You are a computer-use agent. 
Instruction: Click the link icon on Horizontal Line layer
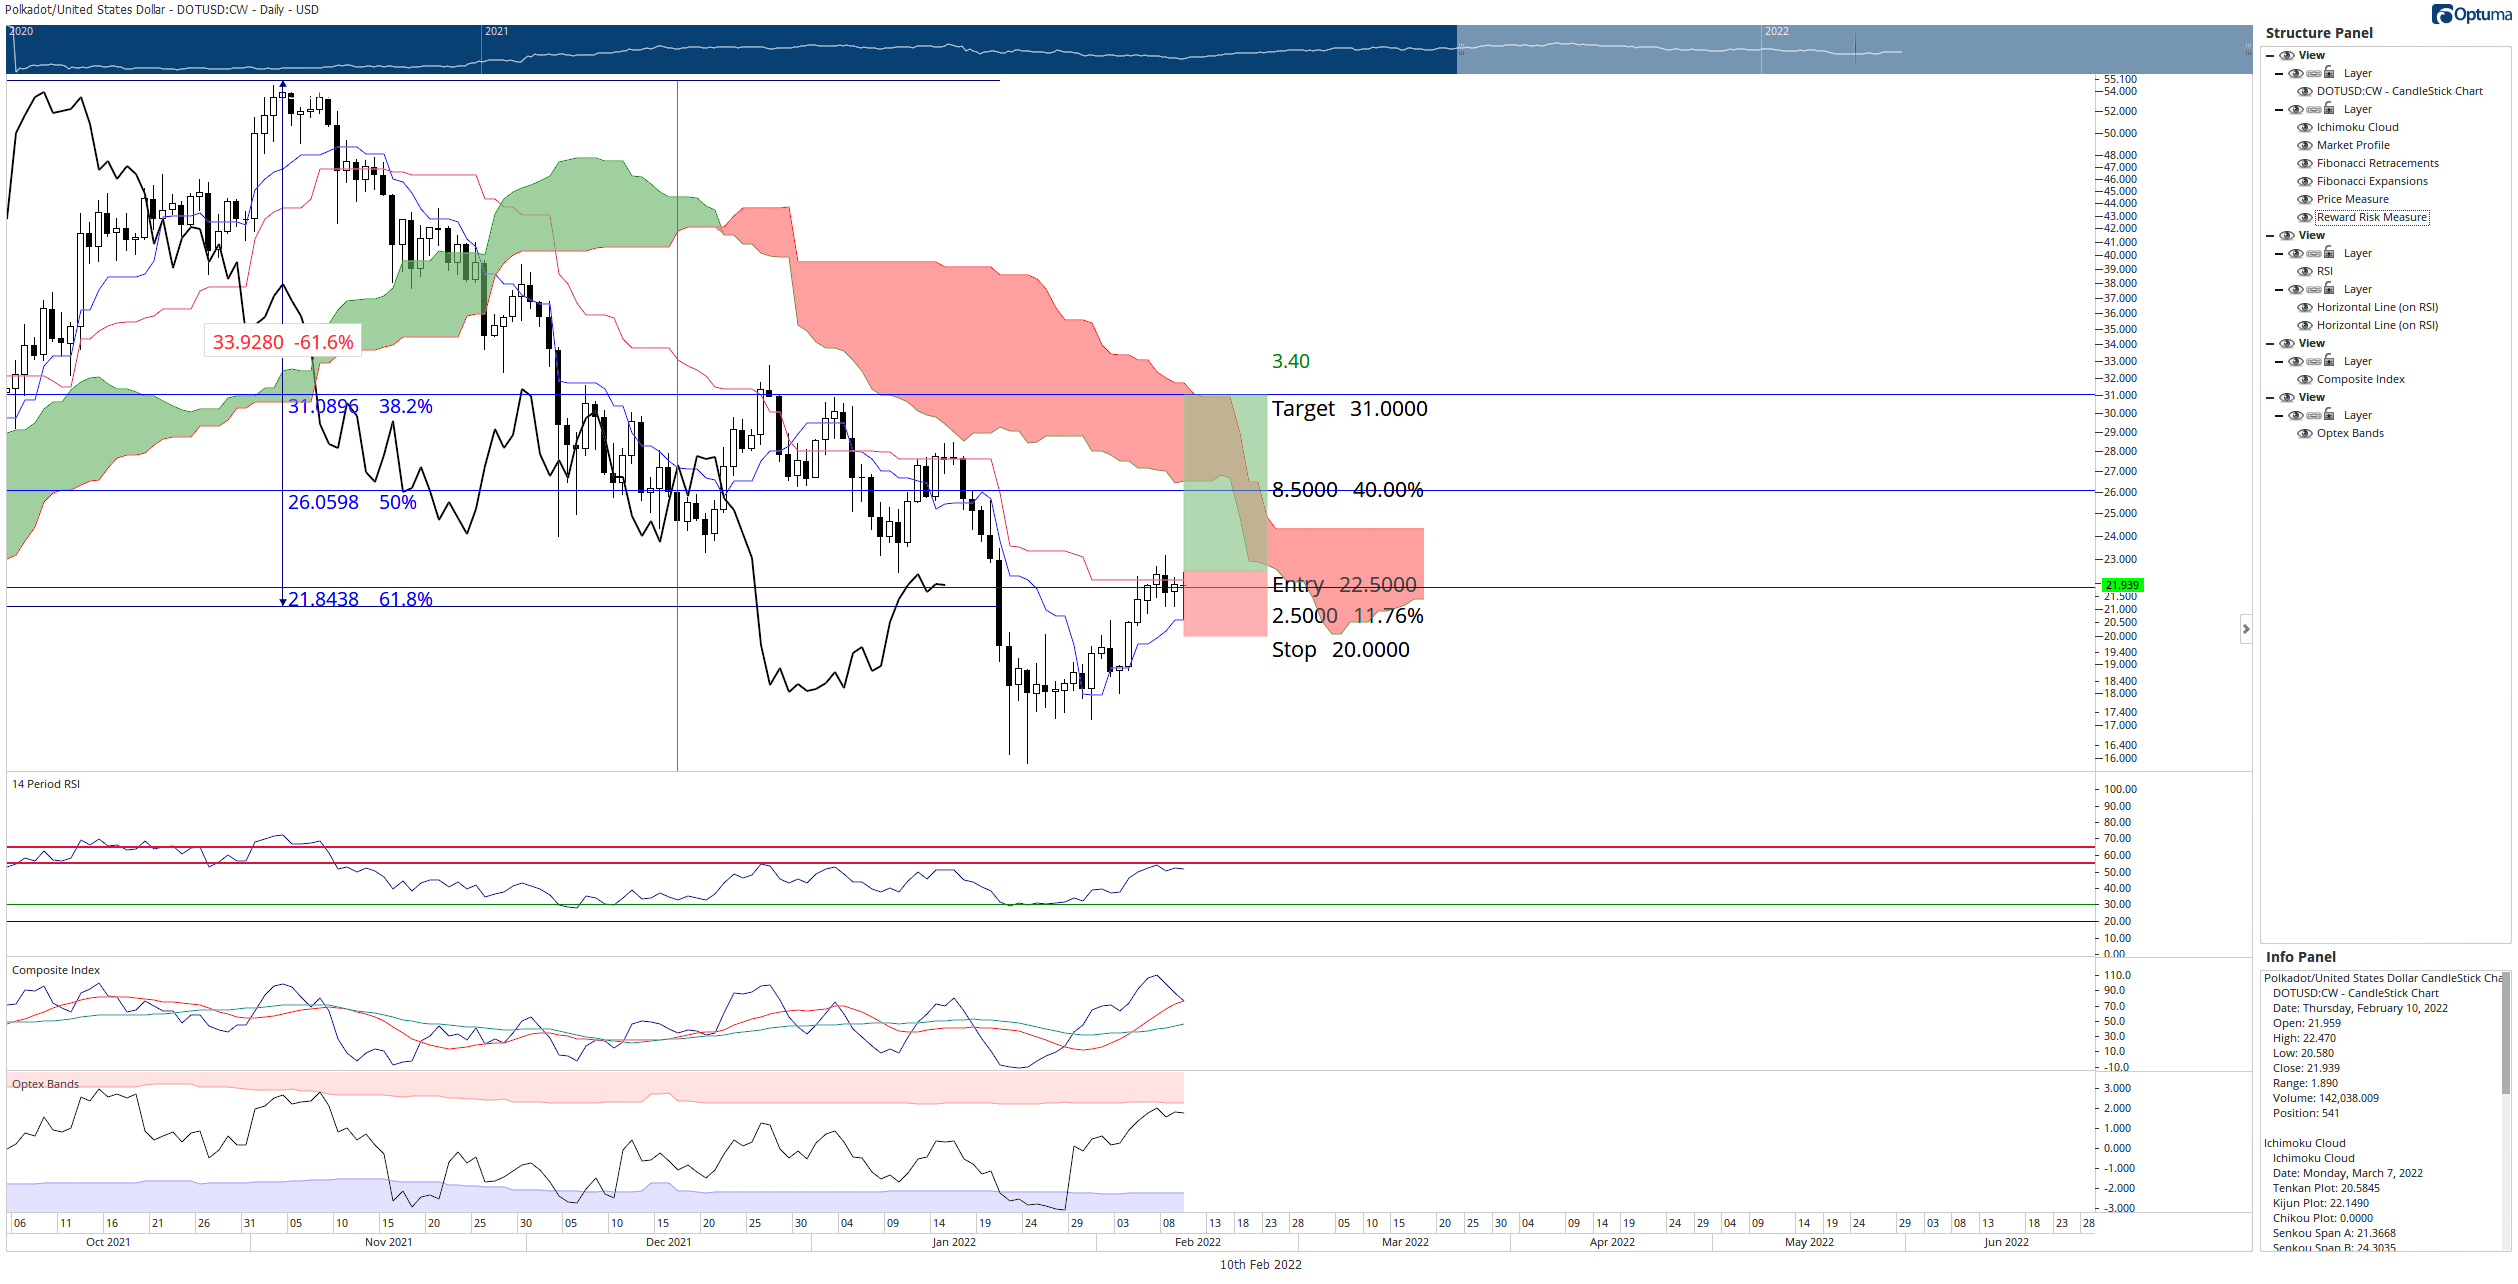pos(2314,289)
